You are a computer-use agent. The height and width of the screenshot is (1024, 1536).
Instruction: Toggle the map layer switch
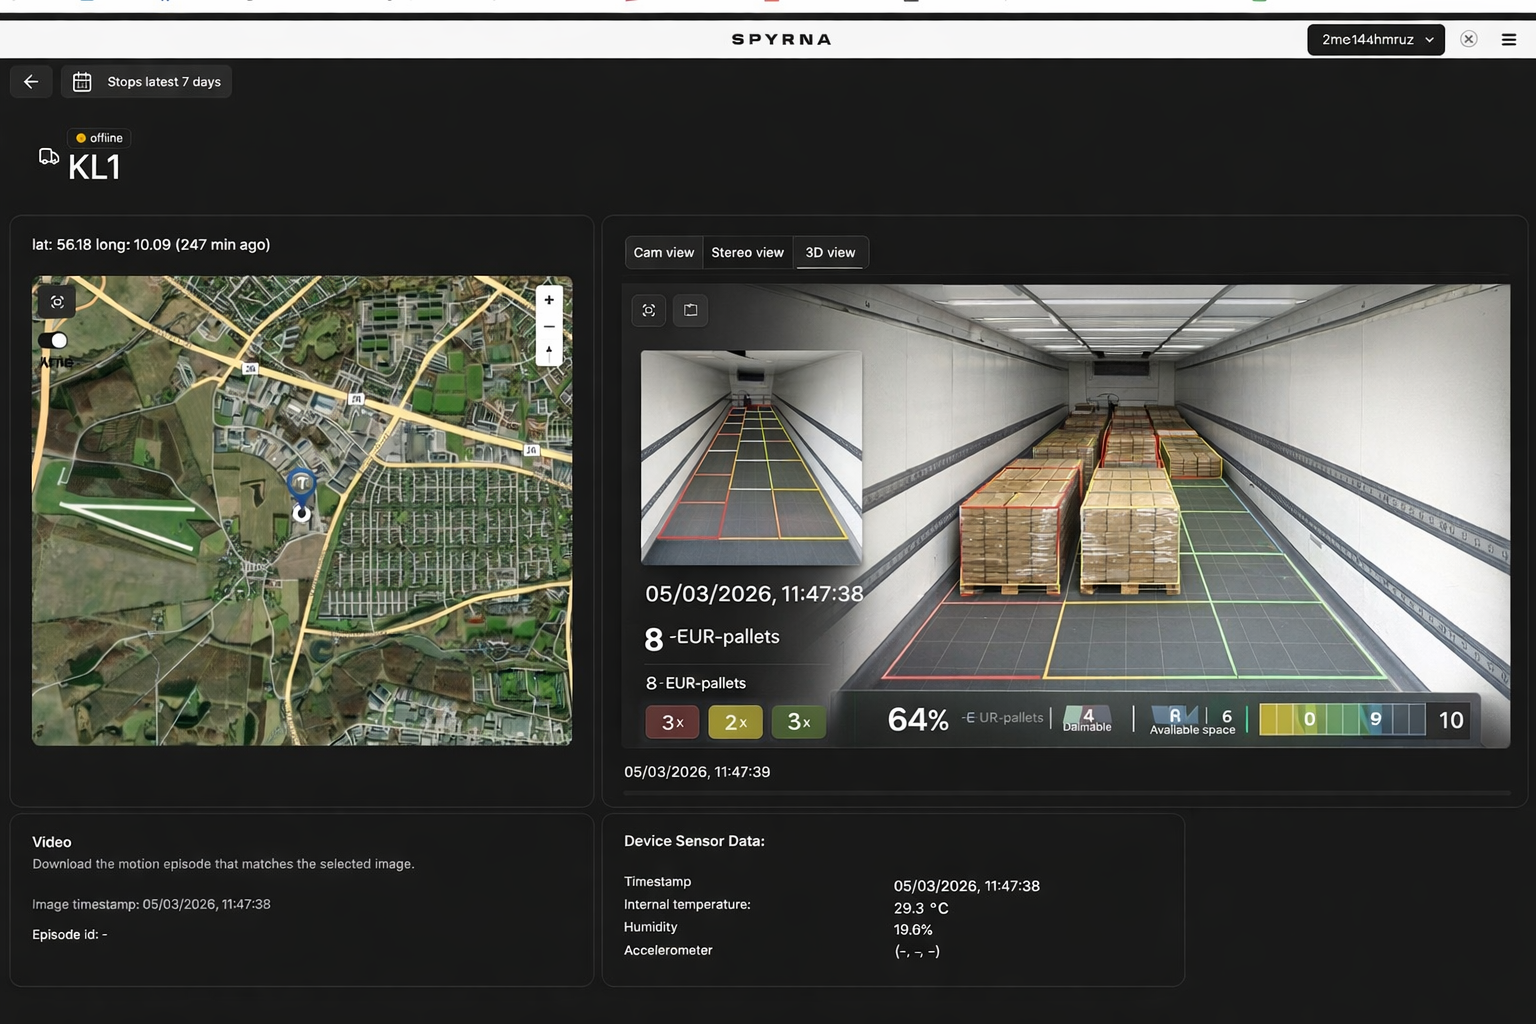[53, 341]
